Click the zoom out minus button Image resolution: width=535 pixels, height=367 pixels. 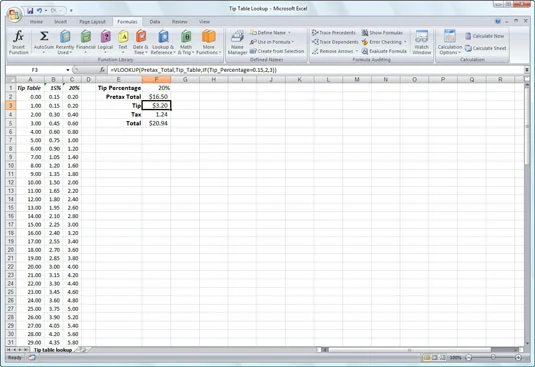469,357
